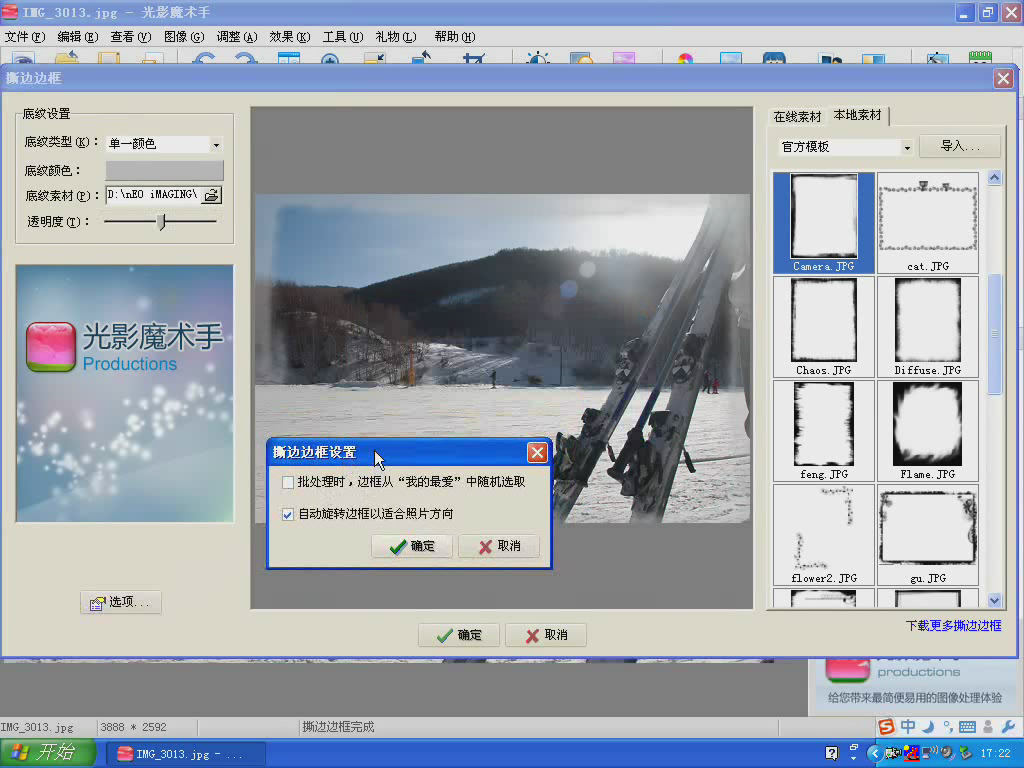
Task: Click the undo arrow in the main toolbar
Action: coord(204,59)
